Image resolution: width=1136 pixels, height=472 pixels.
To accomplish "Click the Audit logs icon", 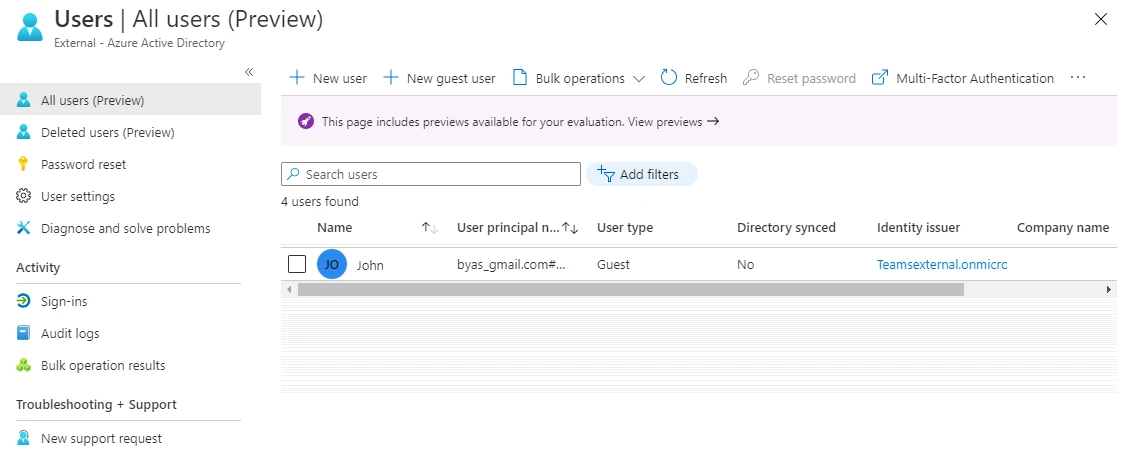I will (x=24, y=333).
